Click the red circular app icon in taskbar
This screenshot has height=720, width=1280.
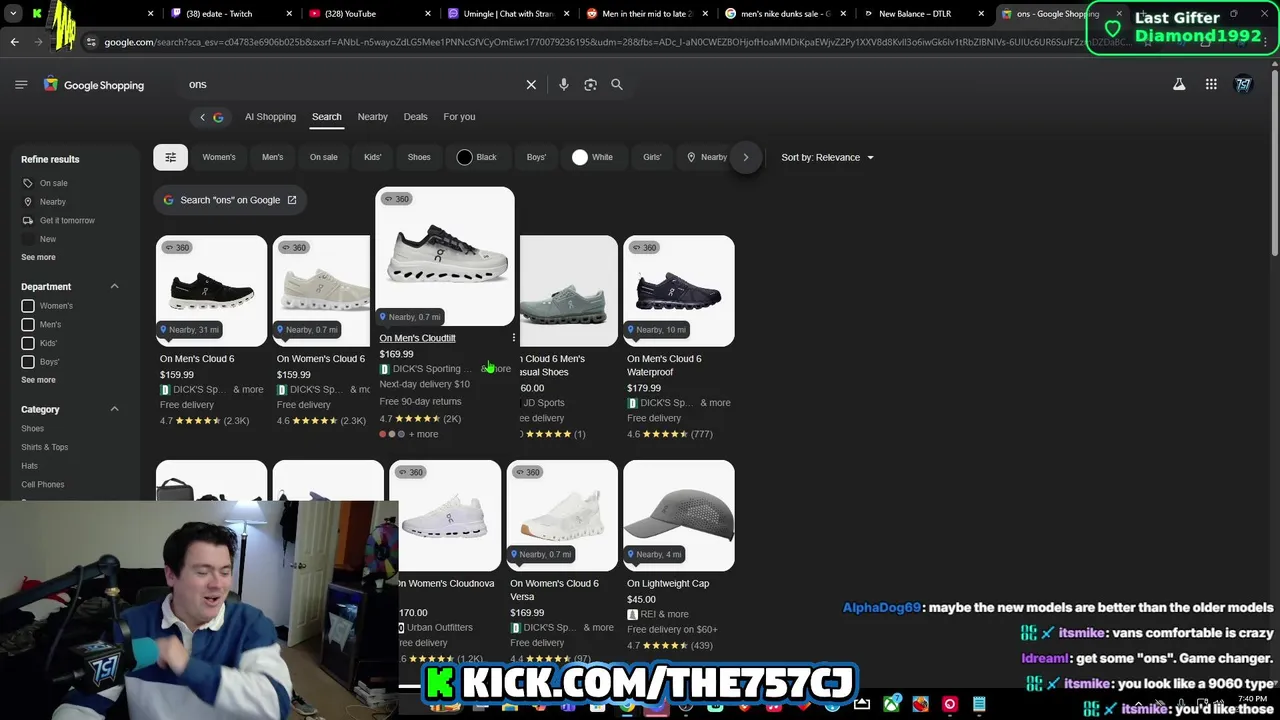950,705
